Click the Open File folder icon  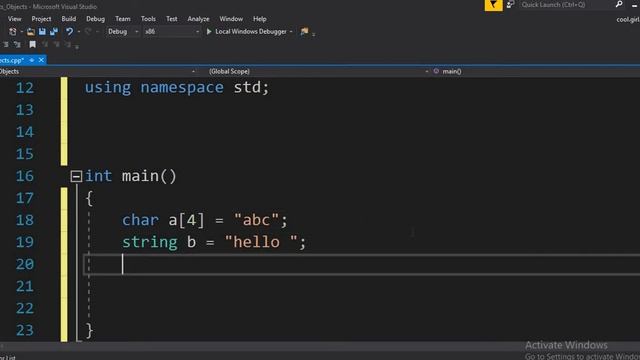pyautogui.click(x=31, y=31)
